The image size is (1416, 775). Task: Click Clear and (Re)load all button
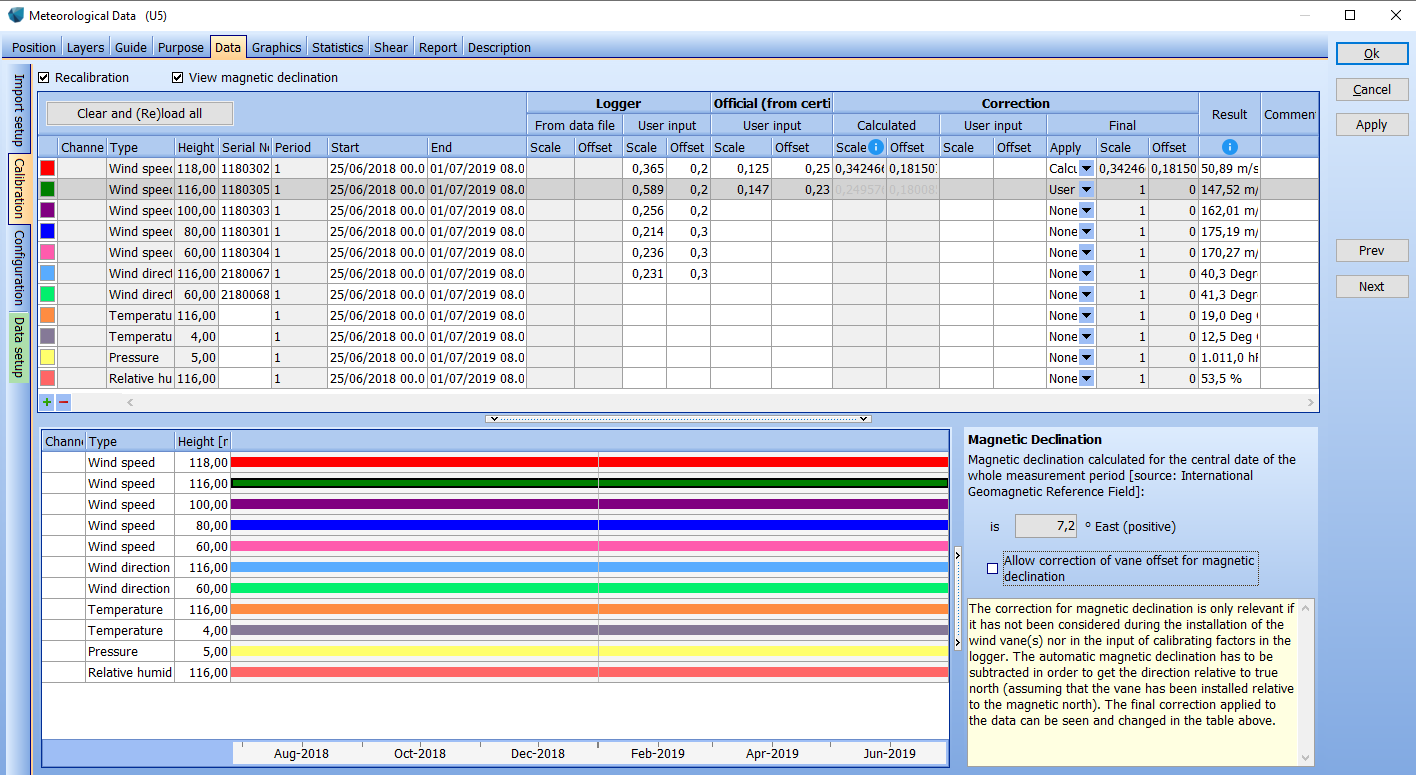pyautogui.click(x=140, y=114)
